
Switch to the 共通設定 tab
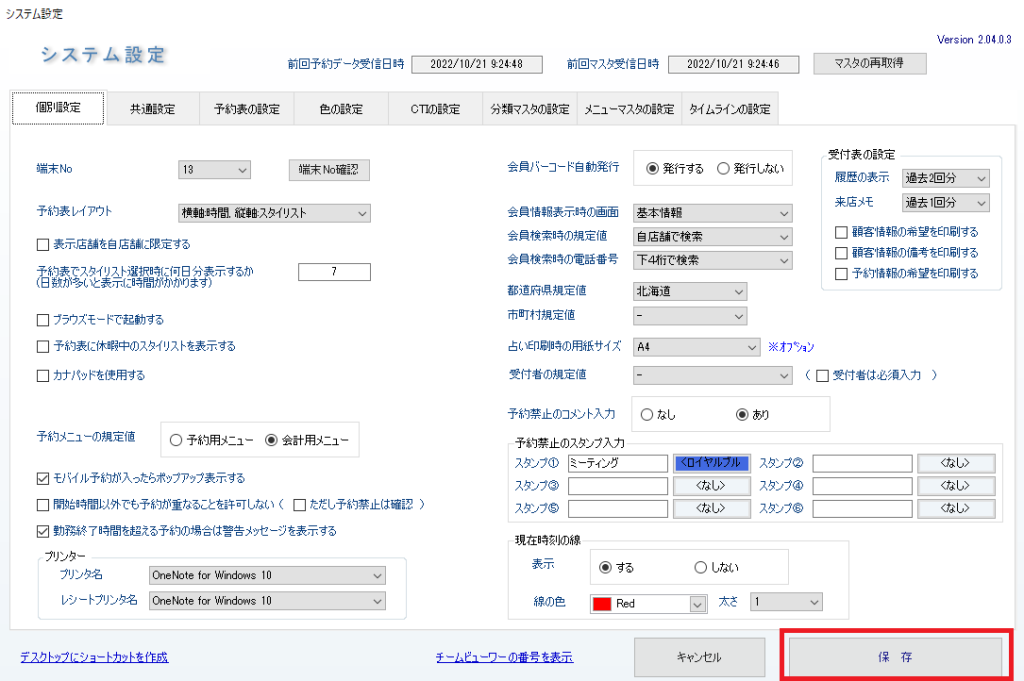click(152, 109)
